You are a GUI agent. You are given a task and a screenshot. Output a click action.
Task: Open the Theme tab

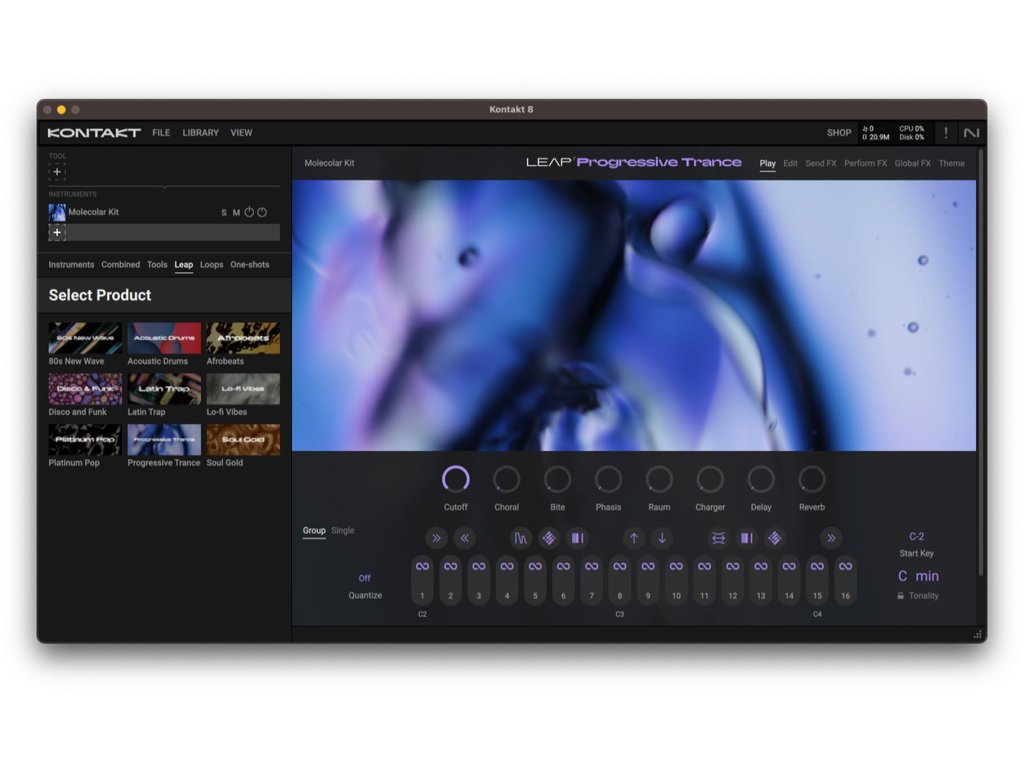(x=952, y=163)
